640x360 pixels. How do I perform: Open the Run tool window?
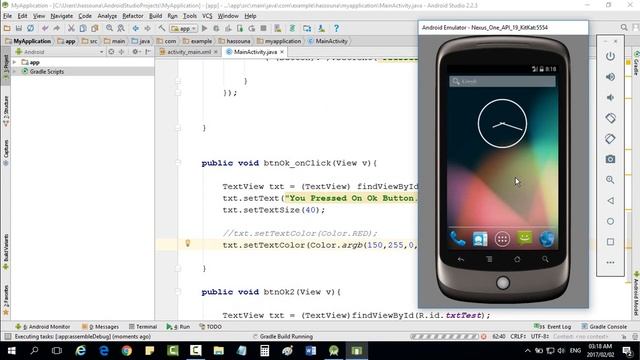(178, 327)
